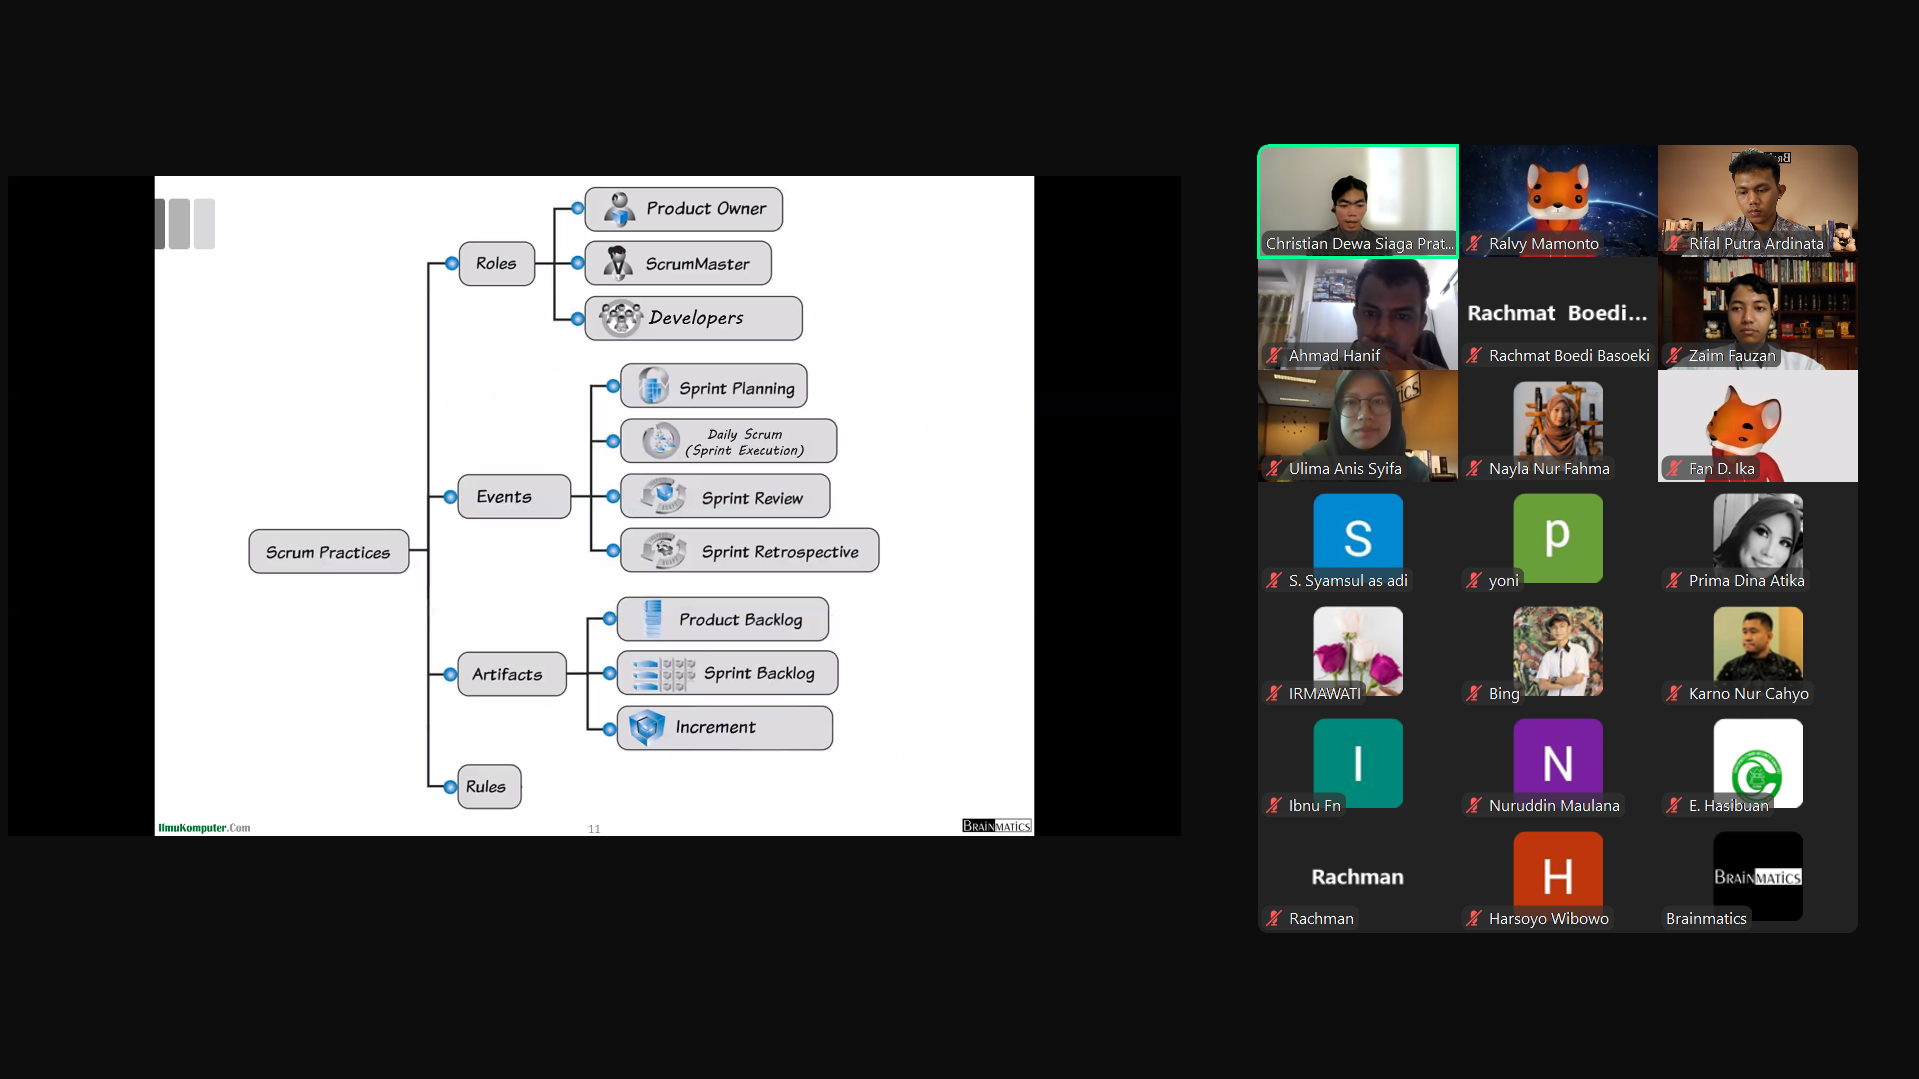This screenshot has width=1919, height=1079.
Task: Click the Sprint Review cycle icon
Action: click(x=663, y=496)
